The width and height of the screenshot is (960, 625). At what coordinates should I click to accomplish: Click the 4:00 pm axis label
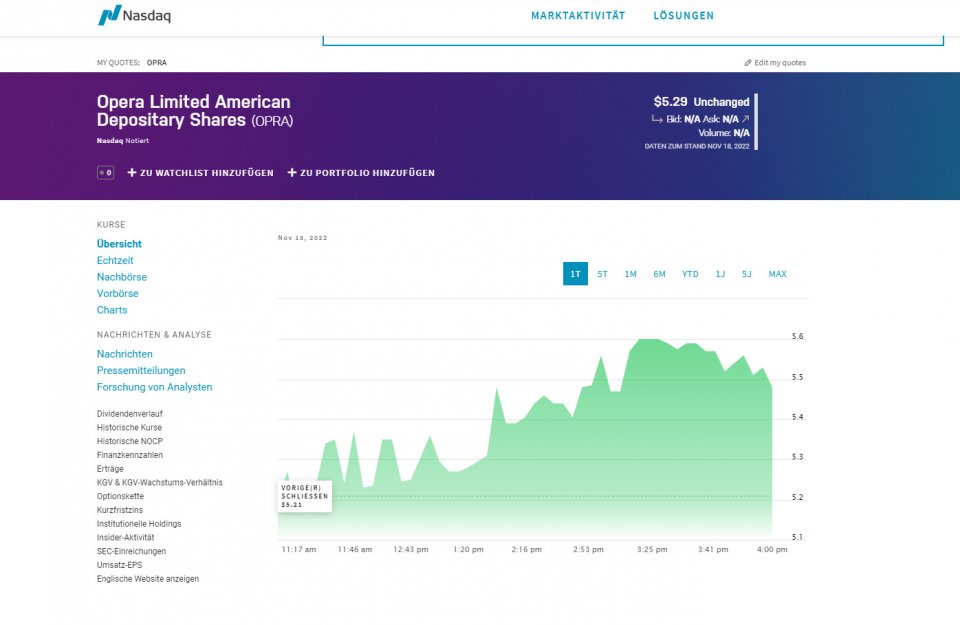tap(772, 550)
